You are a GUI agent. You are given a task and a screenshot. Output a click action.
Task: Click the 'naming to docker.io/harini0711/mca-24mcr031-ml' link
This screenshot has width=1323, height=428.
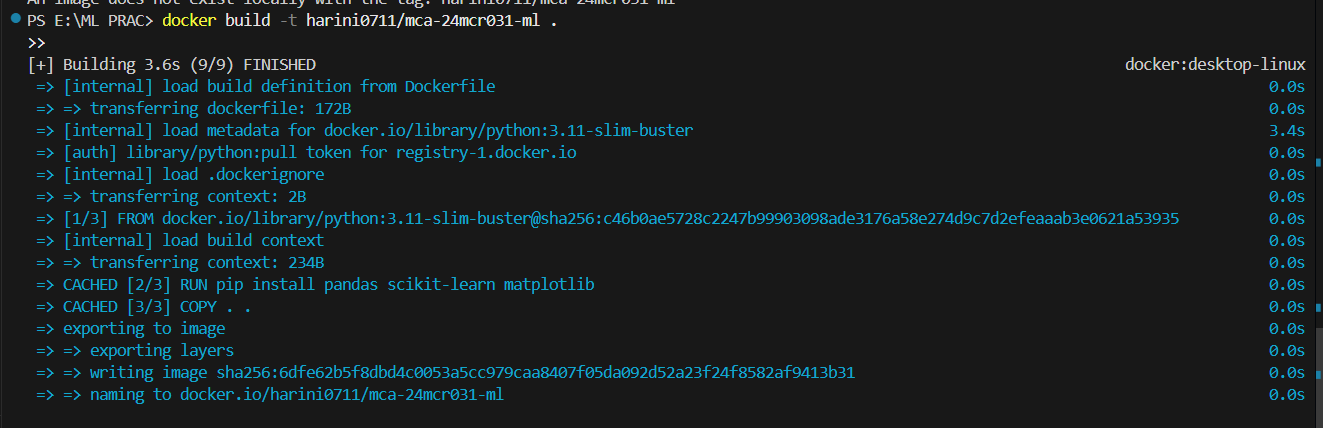click(297, 395)
